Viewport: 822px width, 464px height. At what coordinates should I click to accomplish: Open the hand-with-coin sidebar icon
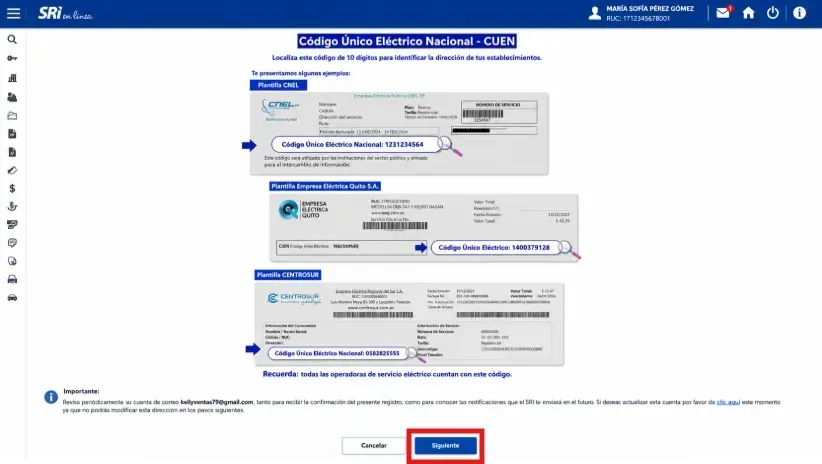click(x=12, y=207)
